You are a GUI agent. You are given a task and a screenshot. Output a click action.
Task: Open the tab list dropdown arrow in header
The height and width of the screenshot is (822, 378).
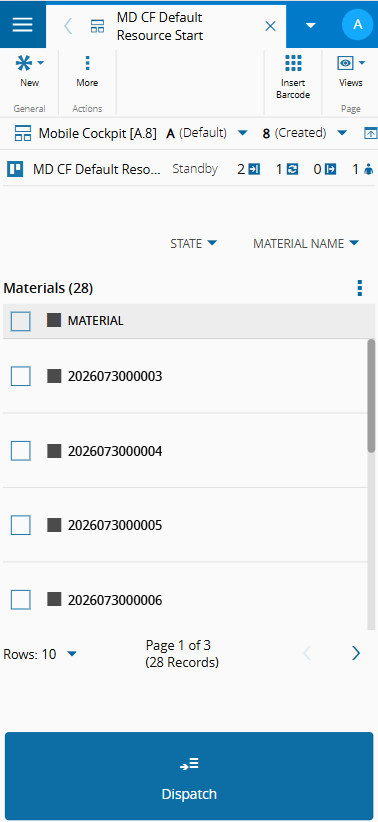(311, 25)
